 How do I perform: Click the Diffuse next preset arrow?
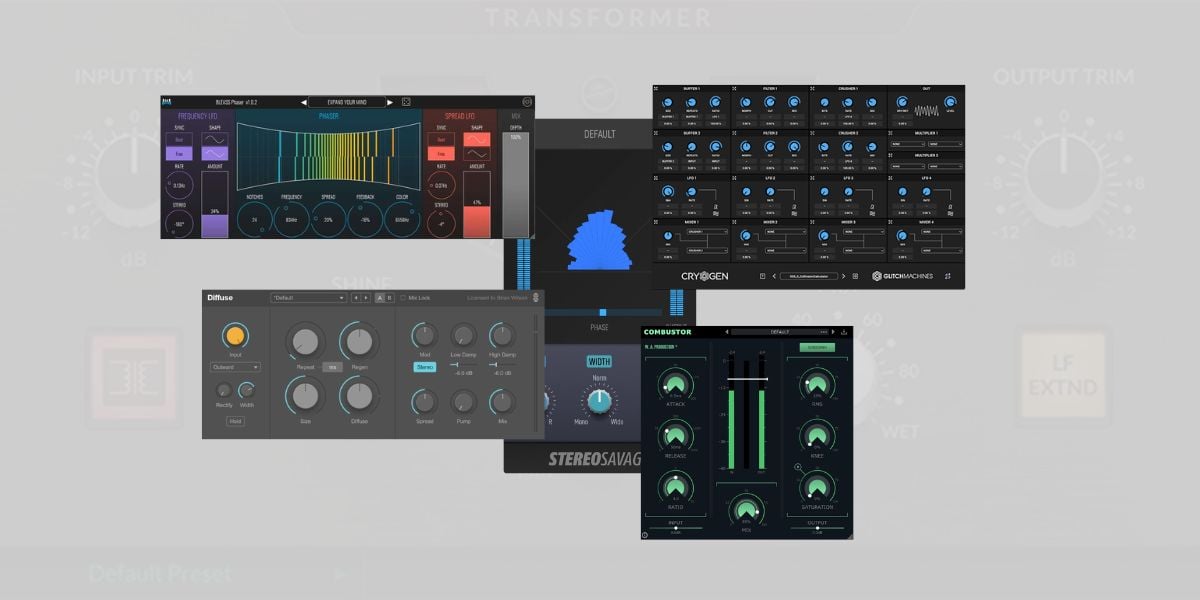[x=366, y=298]
